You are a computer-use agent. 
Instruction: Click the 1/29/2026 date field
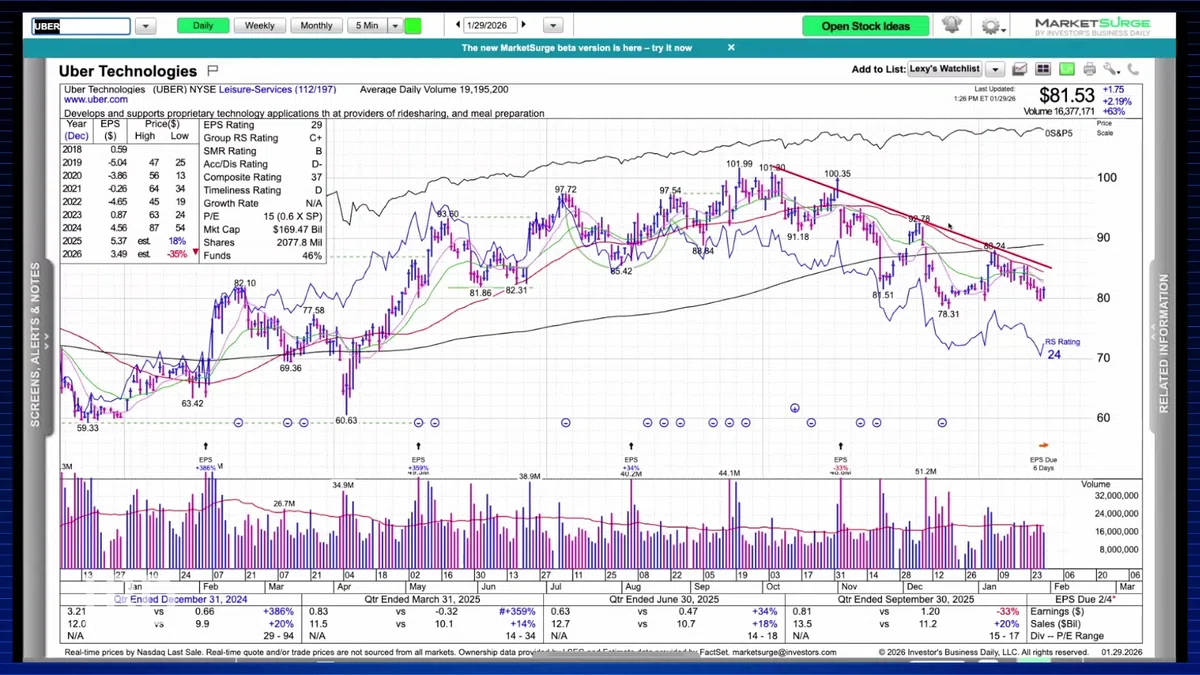[x=491, y=25]
